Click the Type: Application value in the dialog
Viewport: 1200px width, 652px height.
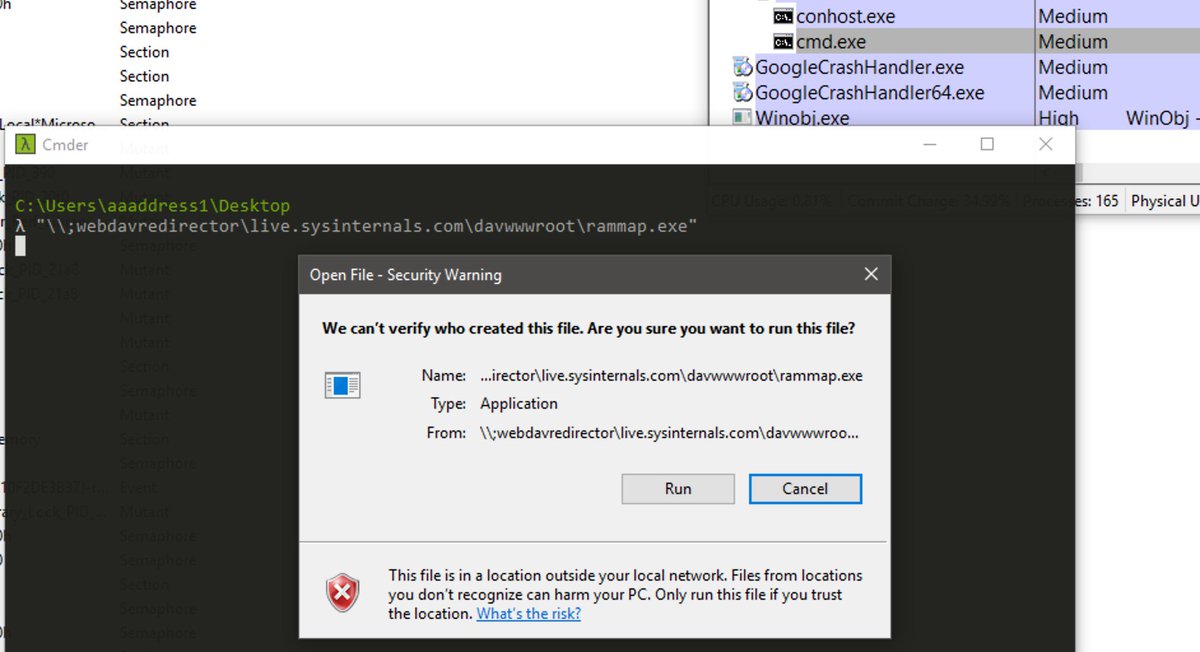519,404
